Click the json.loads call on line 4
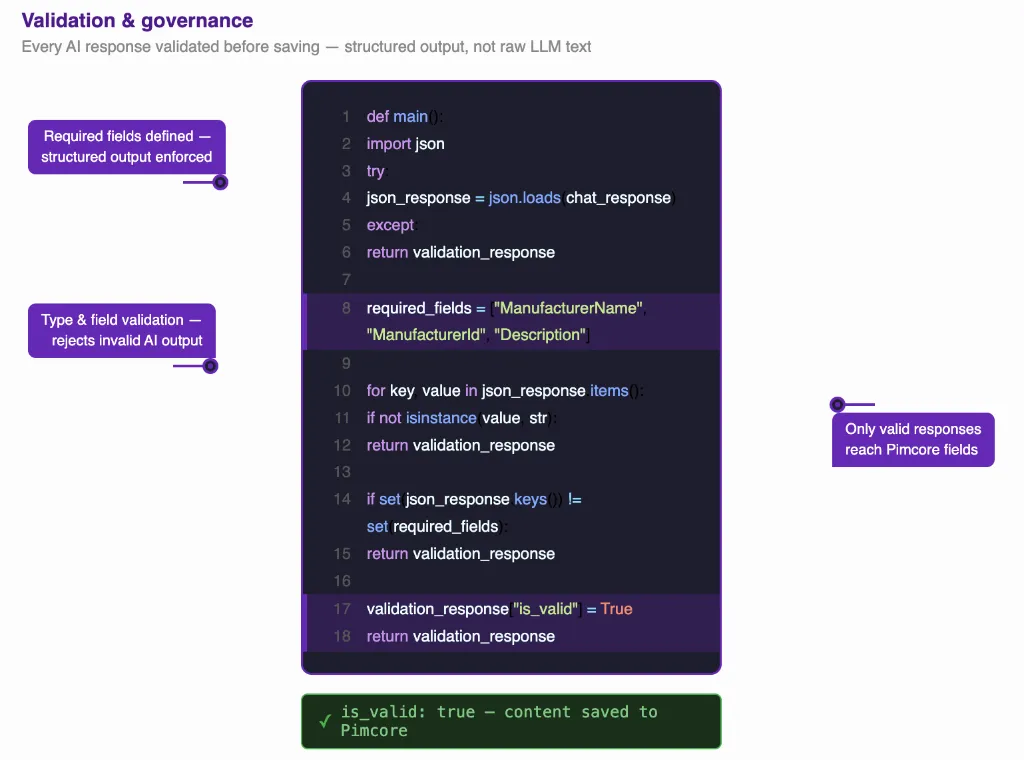This screenshot has width=1024, height=760. tap(524, 198)
